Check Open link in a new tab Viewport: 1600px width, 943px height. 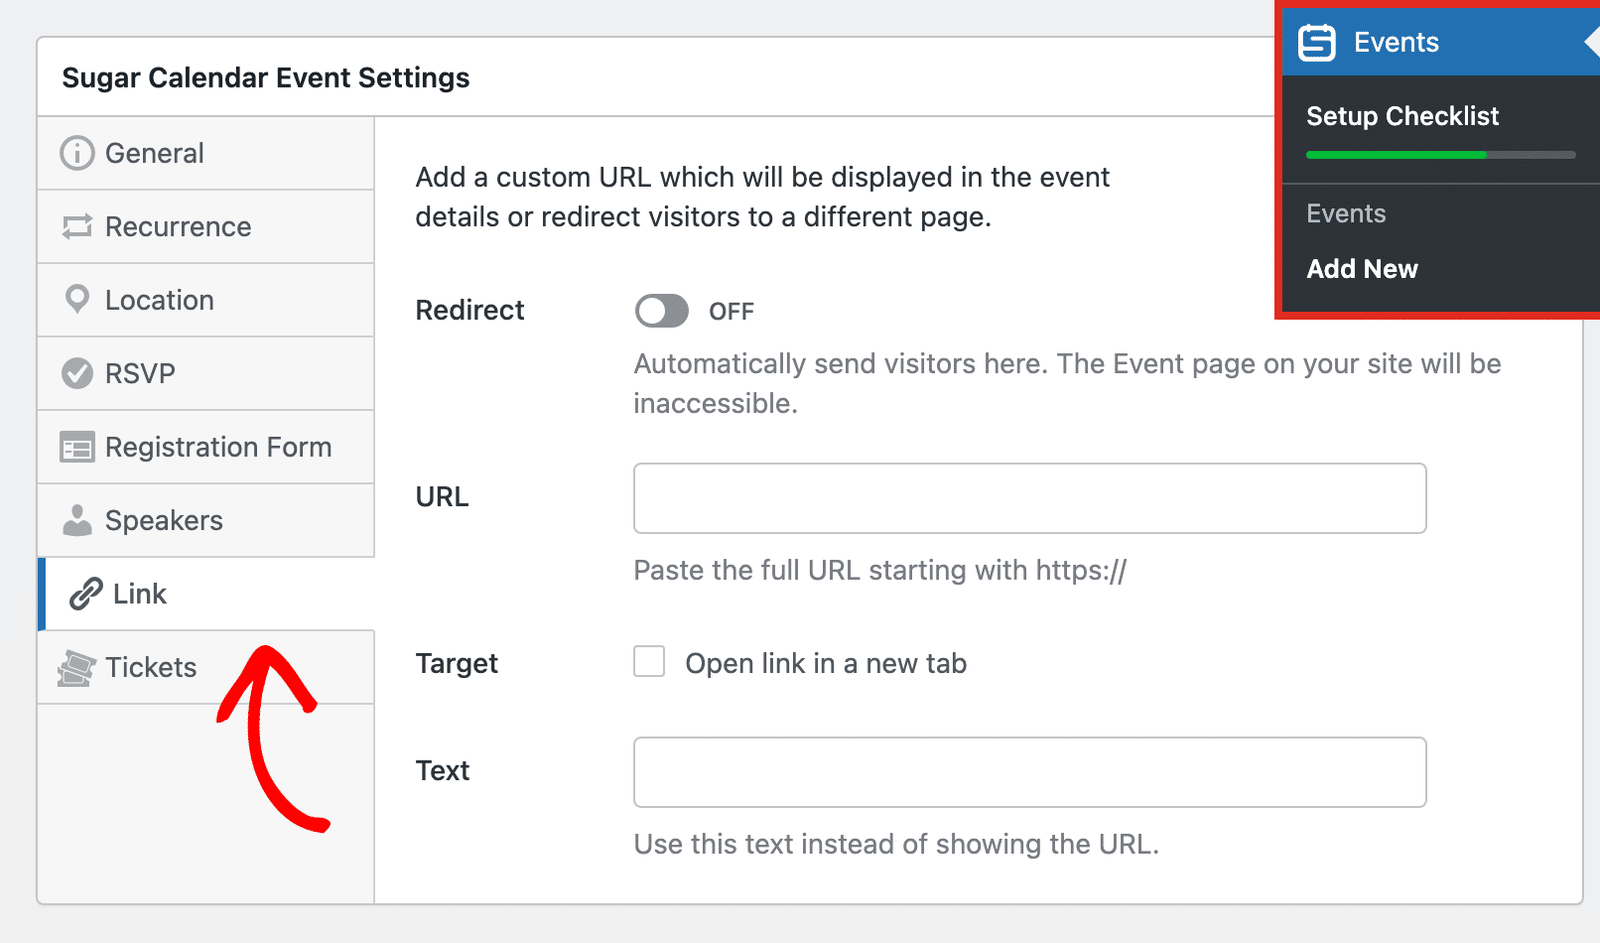pos(649,661)
